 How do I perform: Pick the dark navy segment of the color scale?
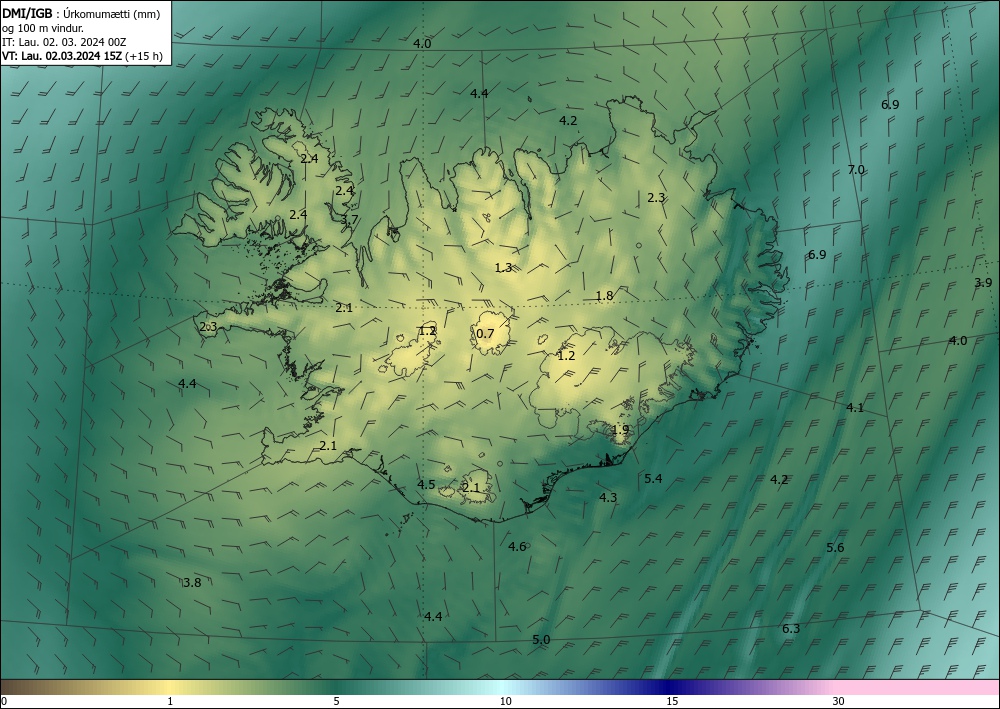(666, 687)
